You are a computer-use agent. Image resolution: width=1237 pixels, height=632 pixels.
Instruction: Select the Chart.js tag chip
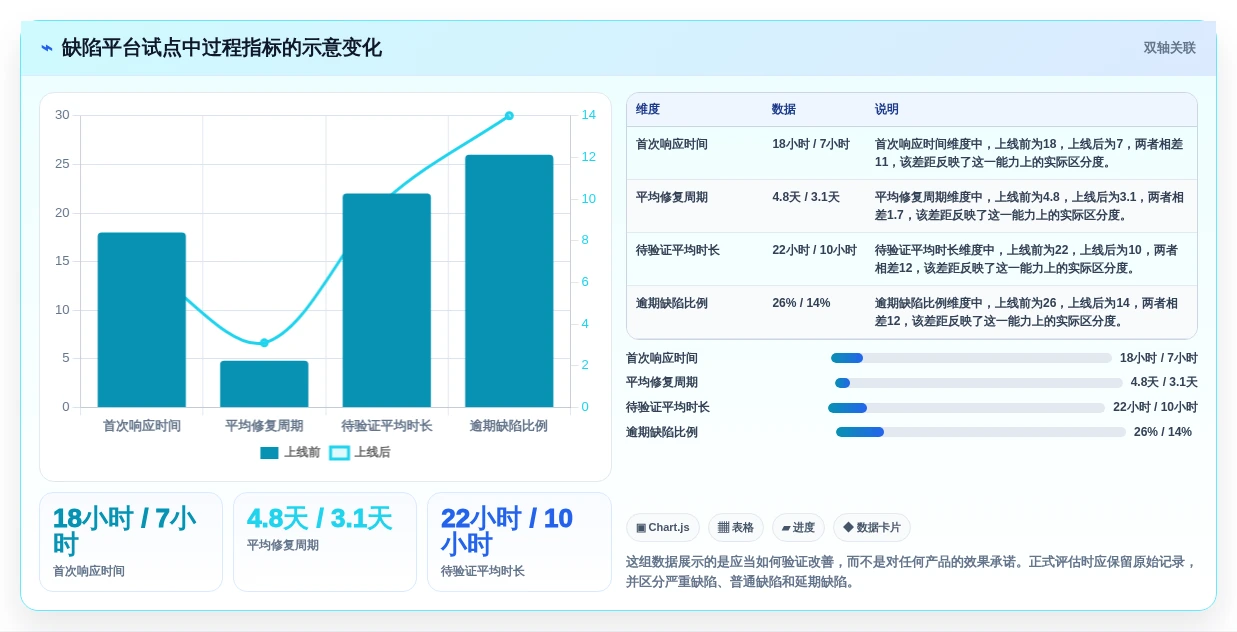click(x=663, y=528)
